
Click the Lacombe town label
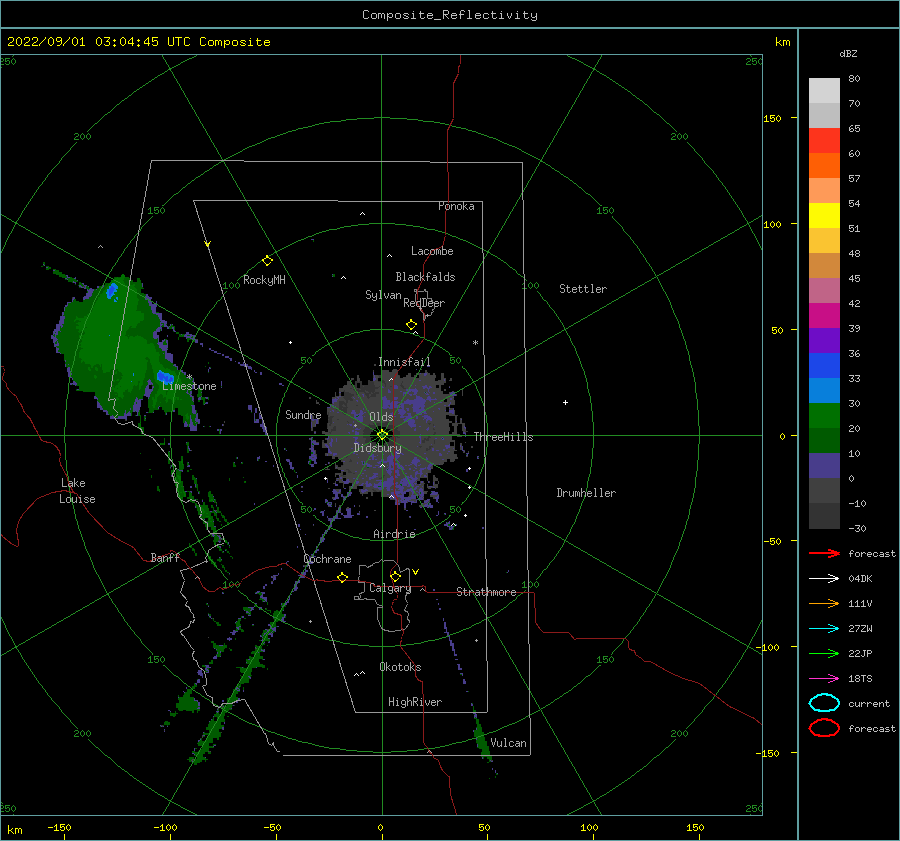[x=432, y=251]
